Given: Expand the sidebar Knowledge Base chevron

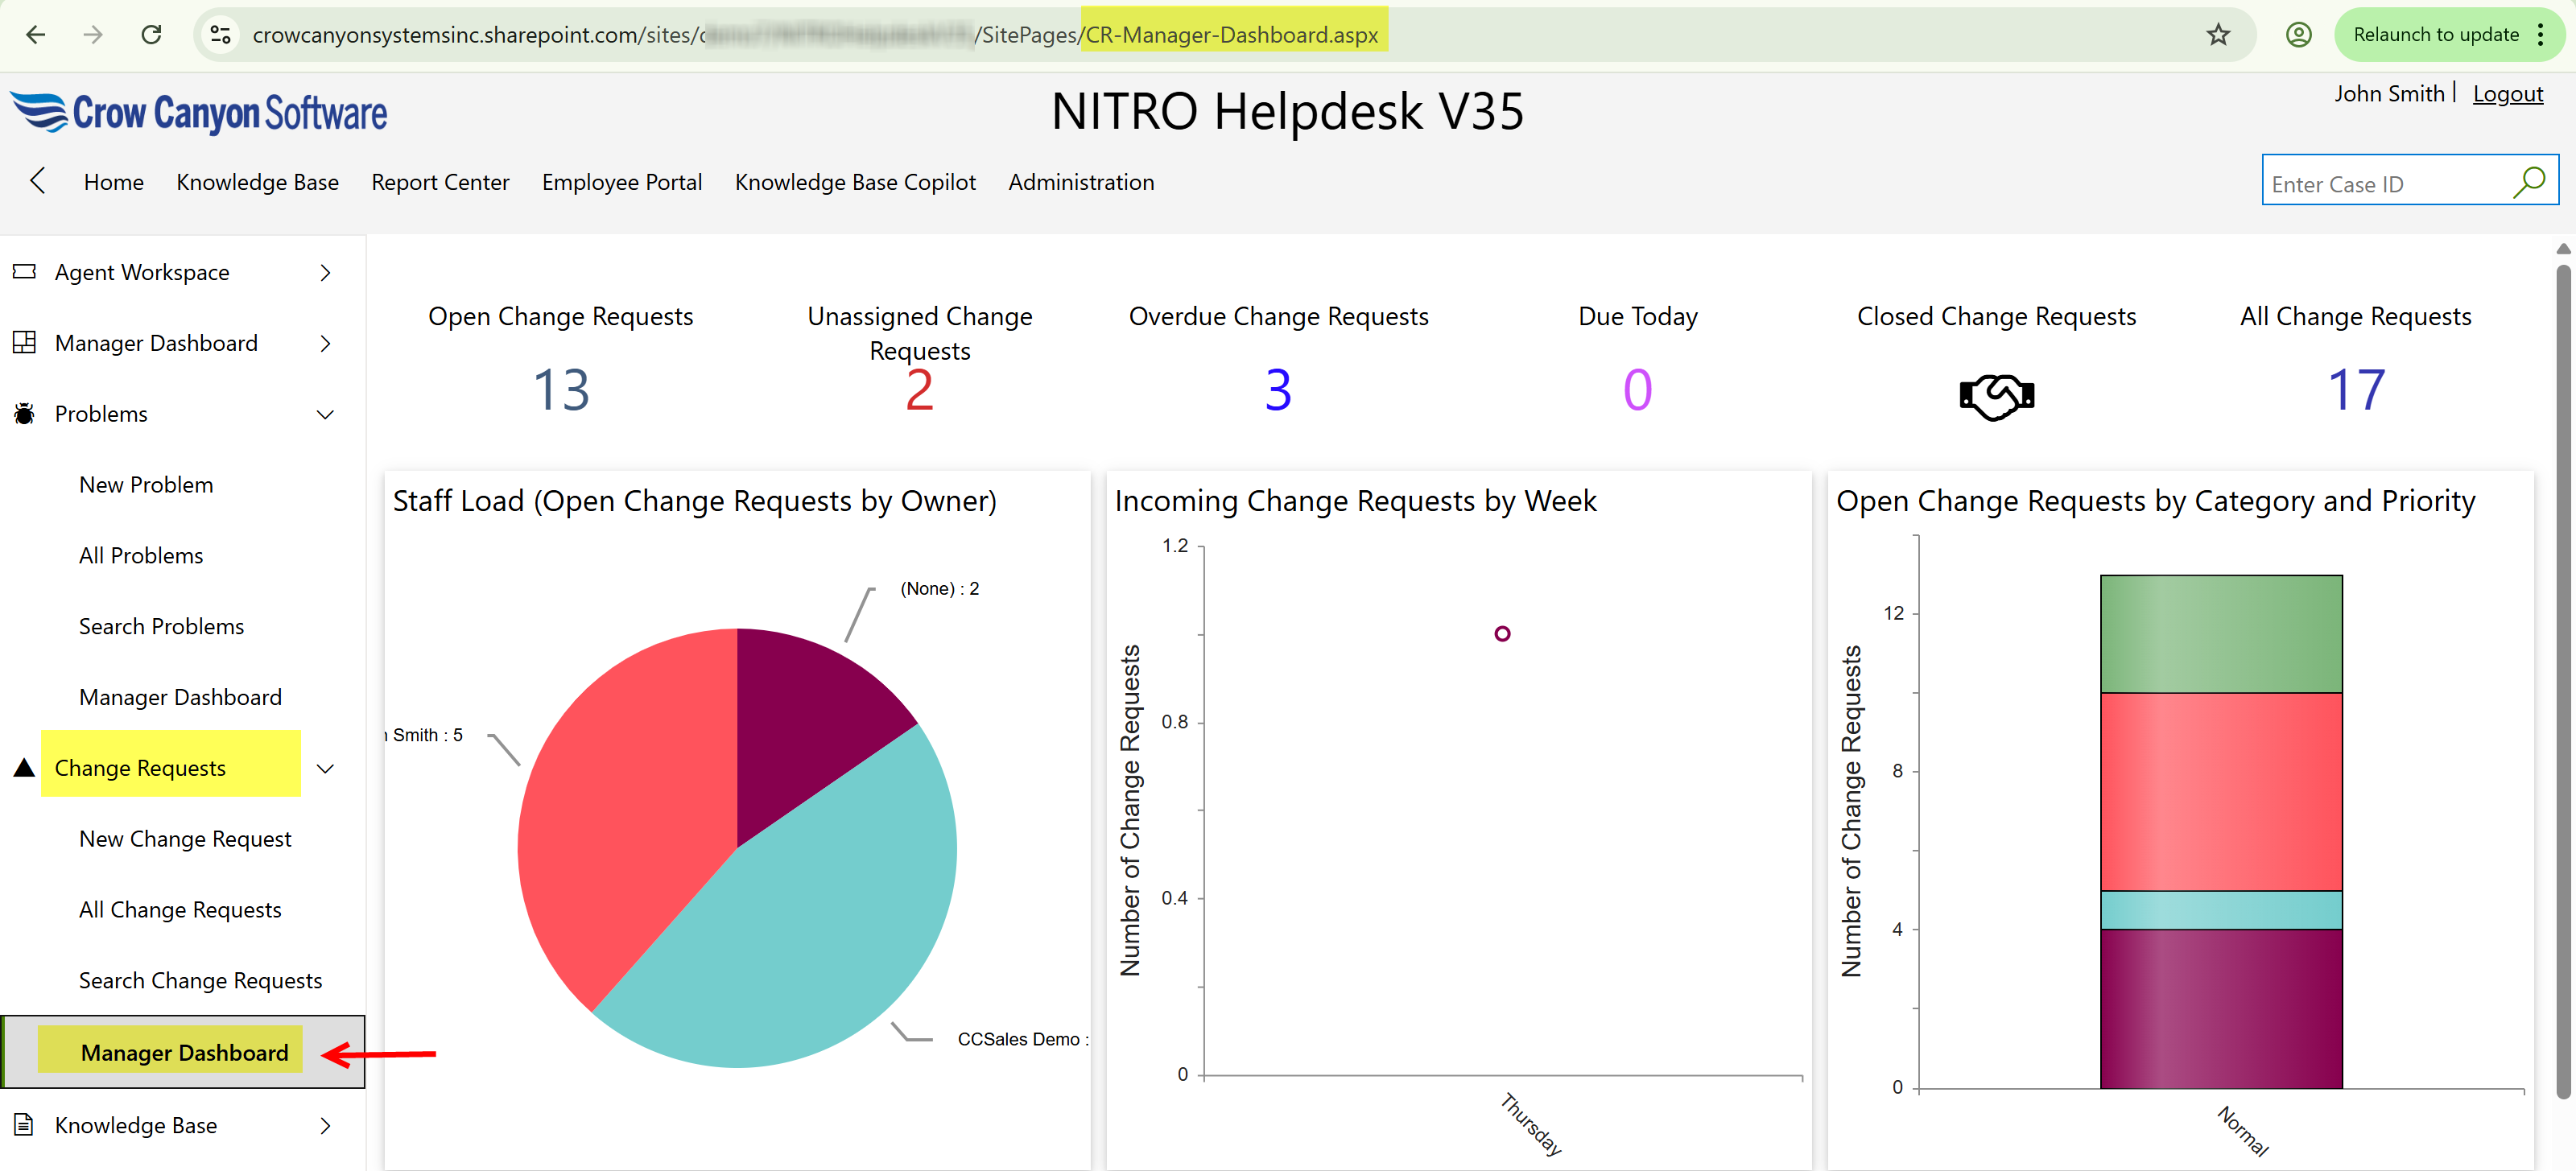Looking at the screenshot, I should click(325, 1125).
